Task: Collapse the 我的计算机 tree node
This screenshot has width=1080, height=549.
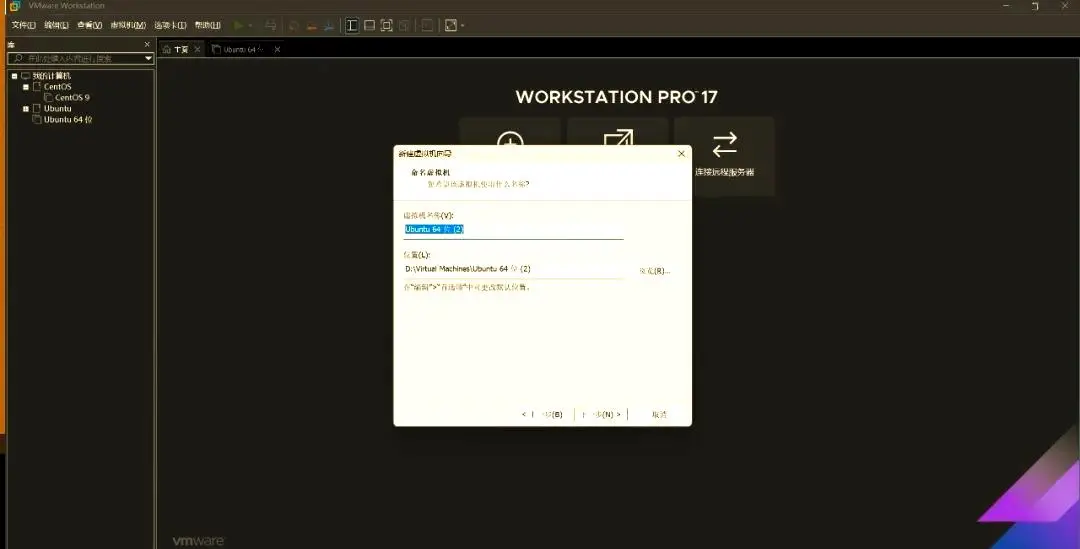Action: pyautogui.click(x=14, y=76)
